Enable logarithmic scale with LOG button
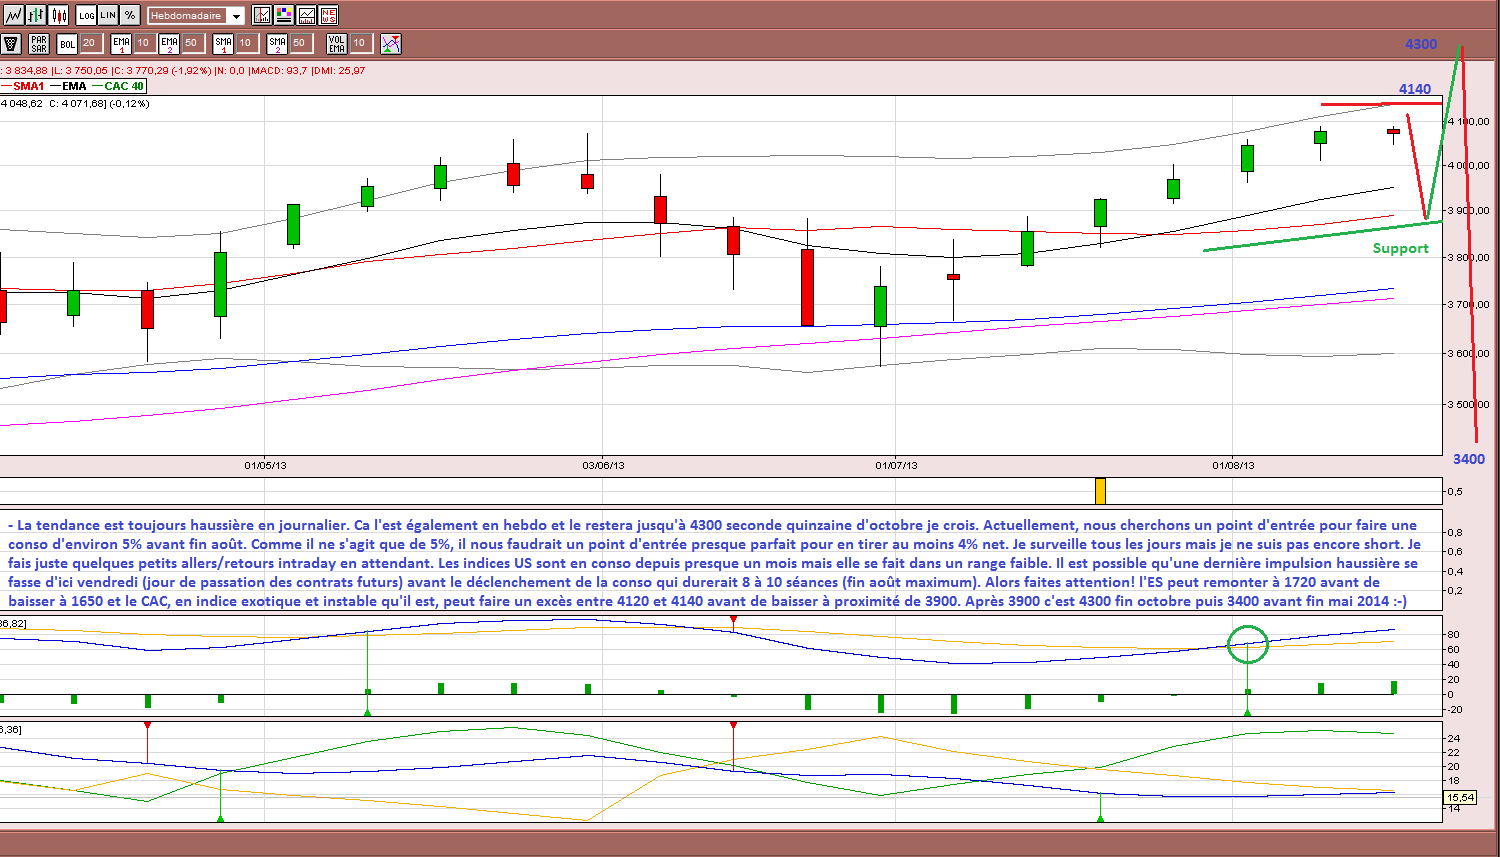This screenshot has width=1500, height=857. (x=87, y=15)
